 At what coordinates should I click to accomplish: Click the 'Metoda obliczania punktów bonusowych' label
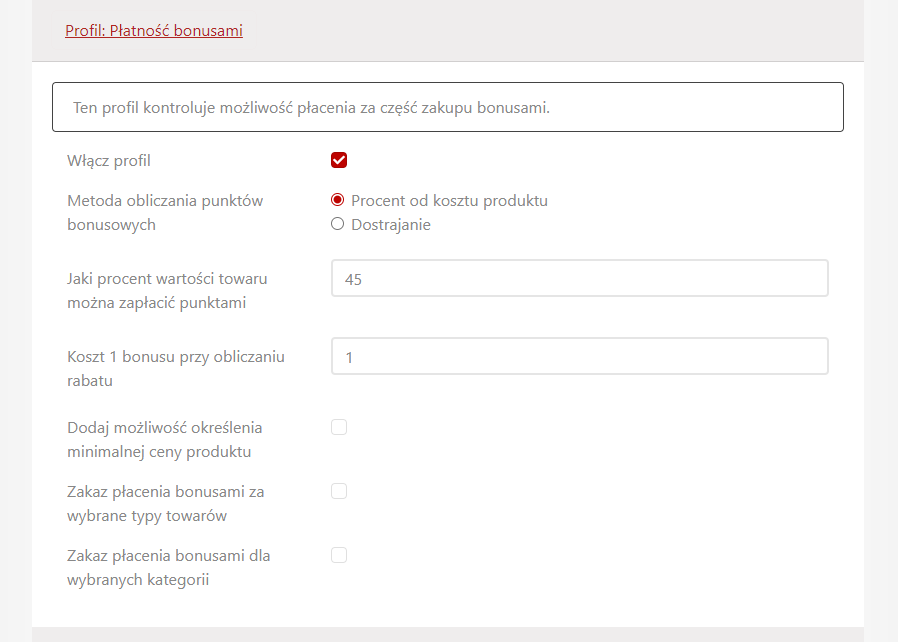click(x=165, y=212)
